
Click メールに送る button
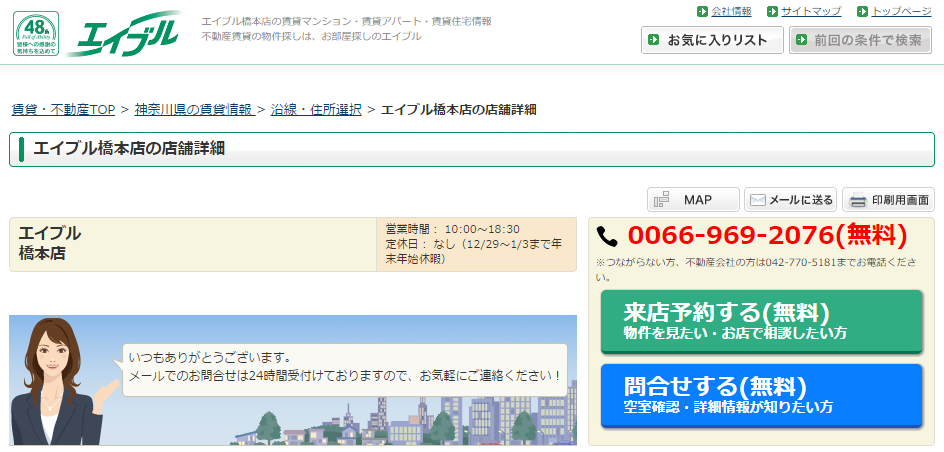click(x=790, y=200)
